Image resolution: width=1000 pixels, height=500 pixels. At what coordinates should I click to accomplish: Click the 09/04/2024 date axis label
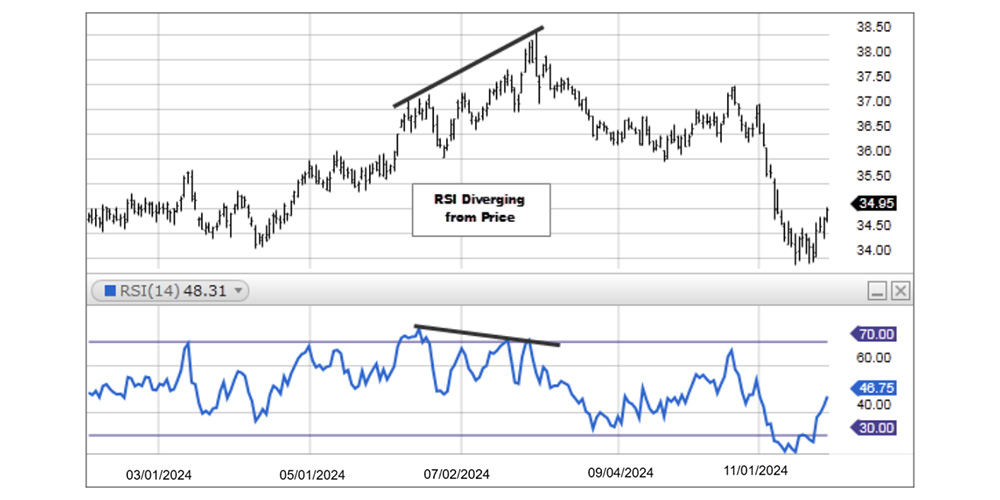[621, 473]
